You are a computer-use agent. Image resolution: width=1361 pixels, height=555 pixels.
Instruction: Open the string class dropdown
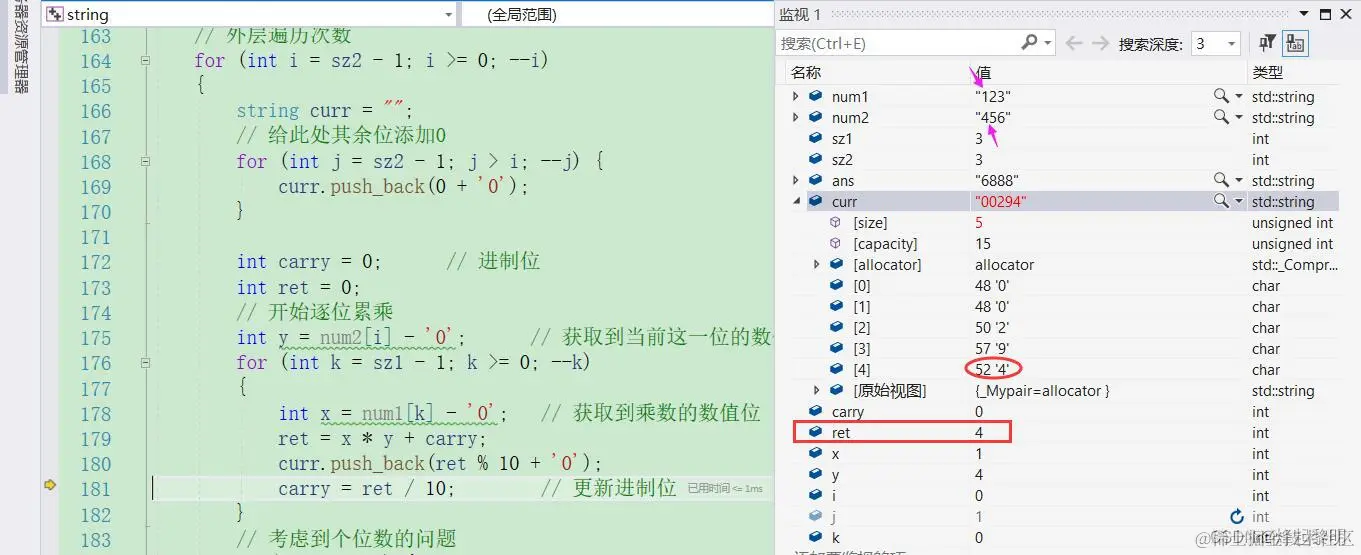[447, 15]
